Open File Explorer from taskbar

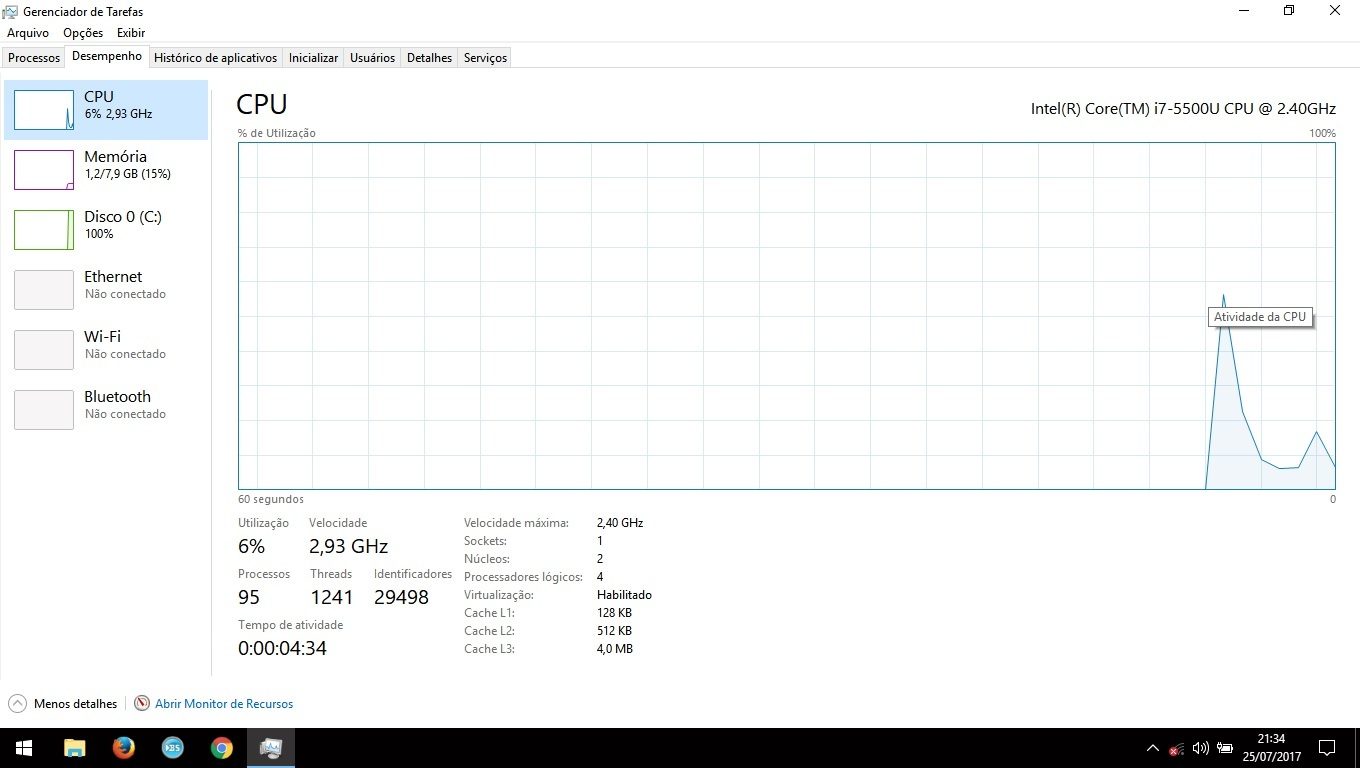74,748
